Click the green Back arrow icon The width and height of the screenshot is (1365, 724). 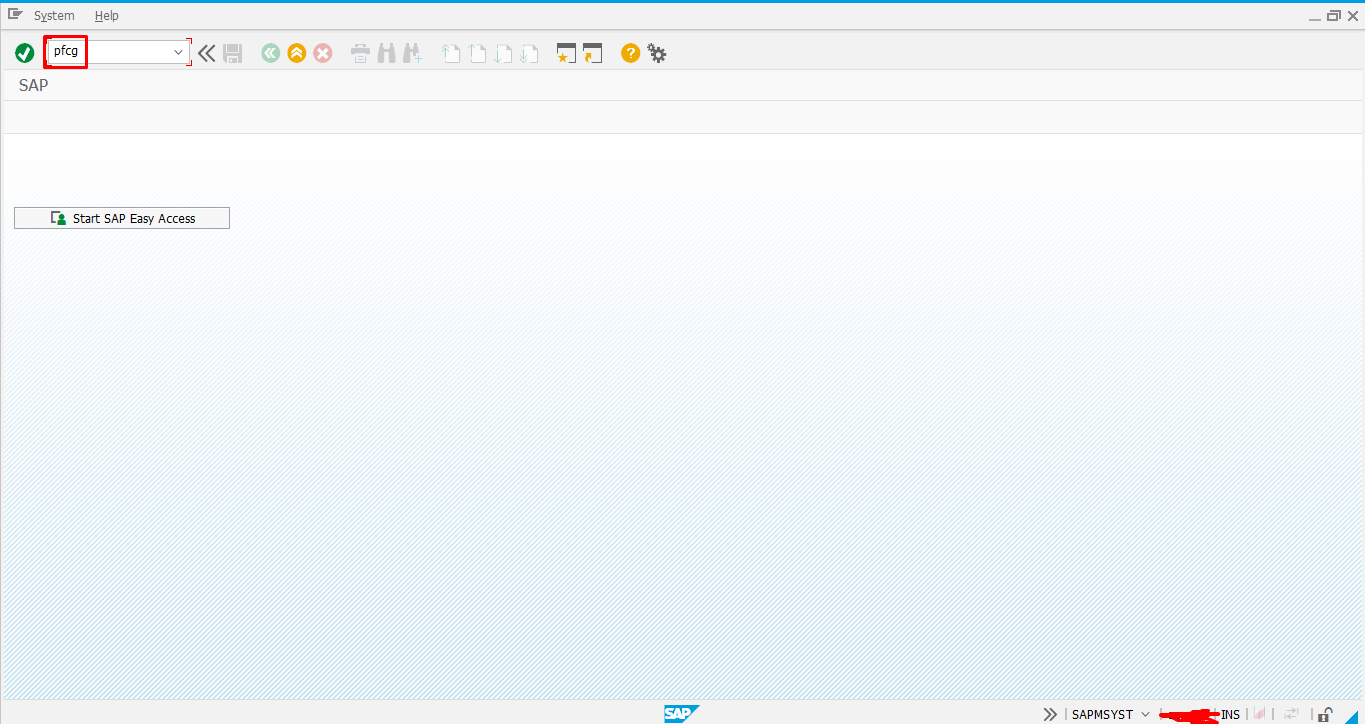[270, 53]
